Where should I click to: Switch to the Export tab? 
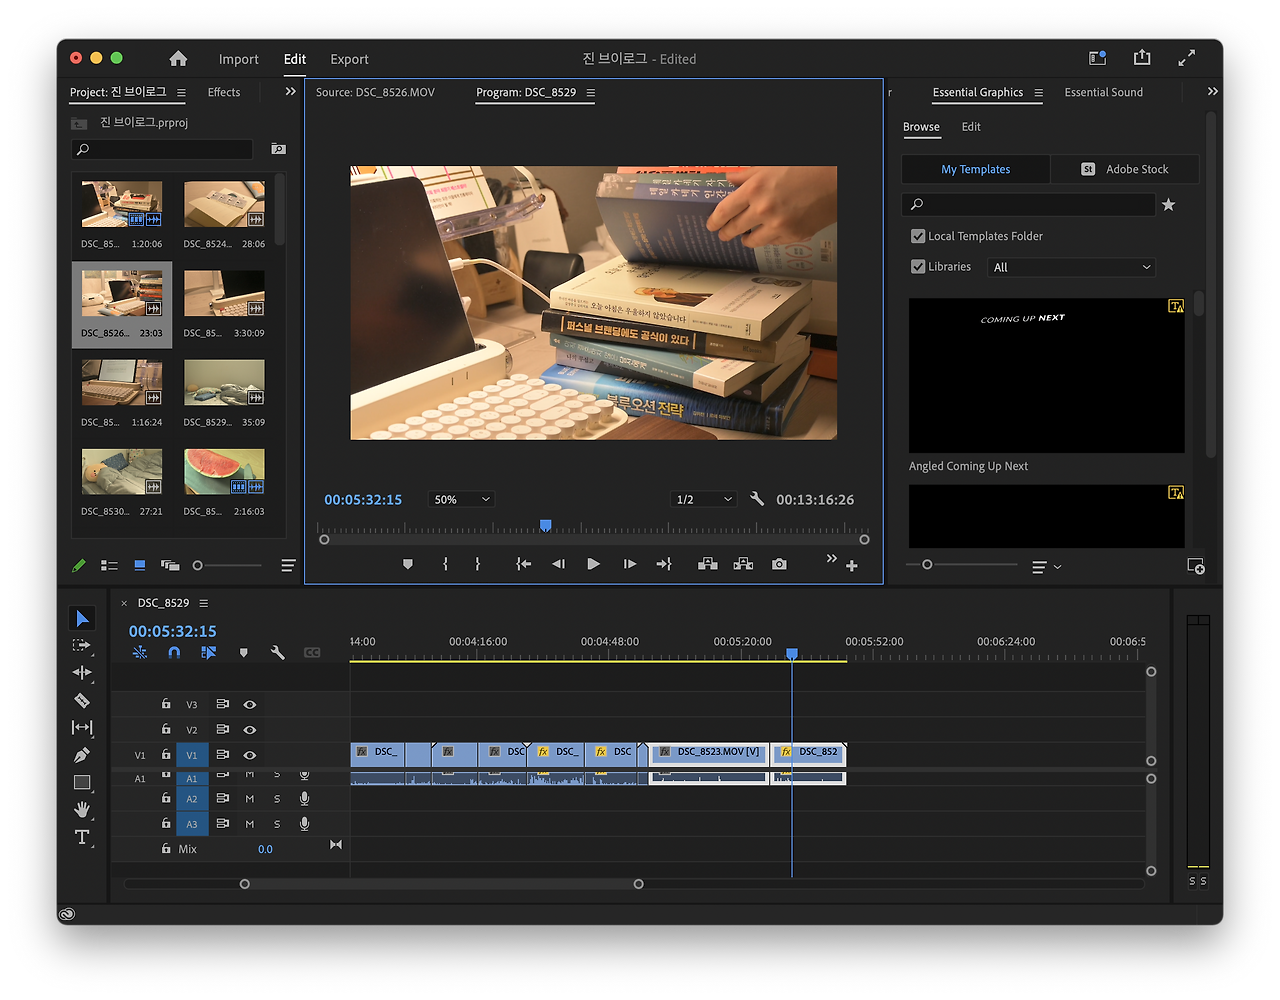pyautogui.click(x=349, y=59)
